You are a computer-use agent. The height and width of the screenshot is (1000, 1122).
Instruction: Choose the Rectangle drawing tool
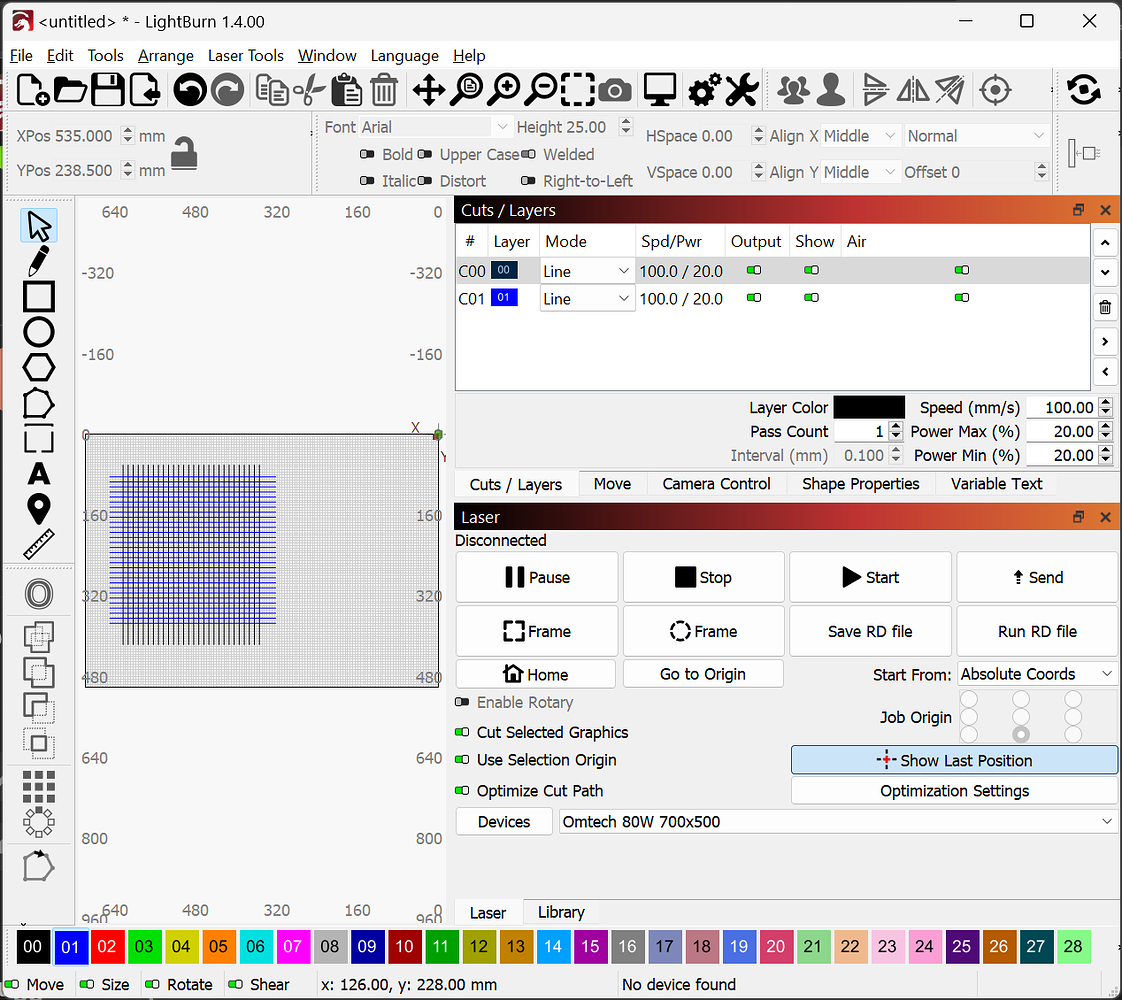[x=38, y=297]
